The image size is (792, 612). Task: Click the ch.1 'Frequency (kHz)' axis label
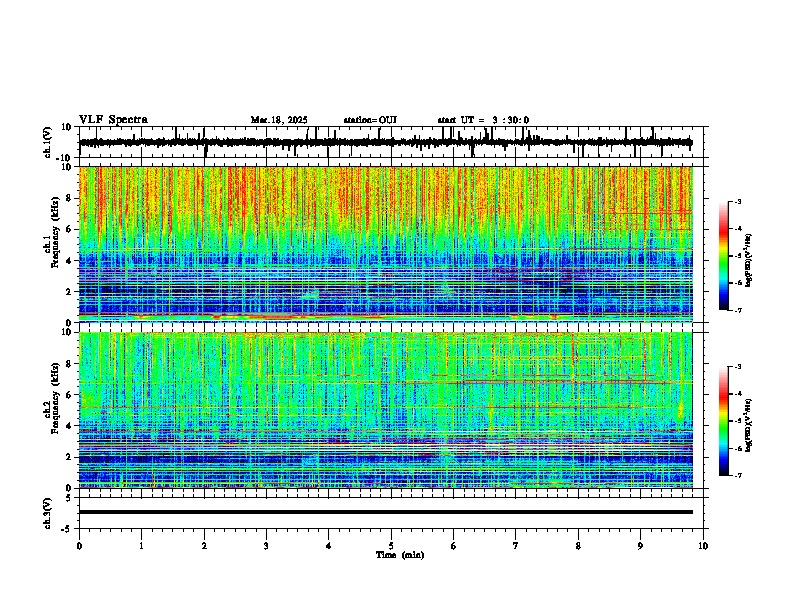55,232
